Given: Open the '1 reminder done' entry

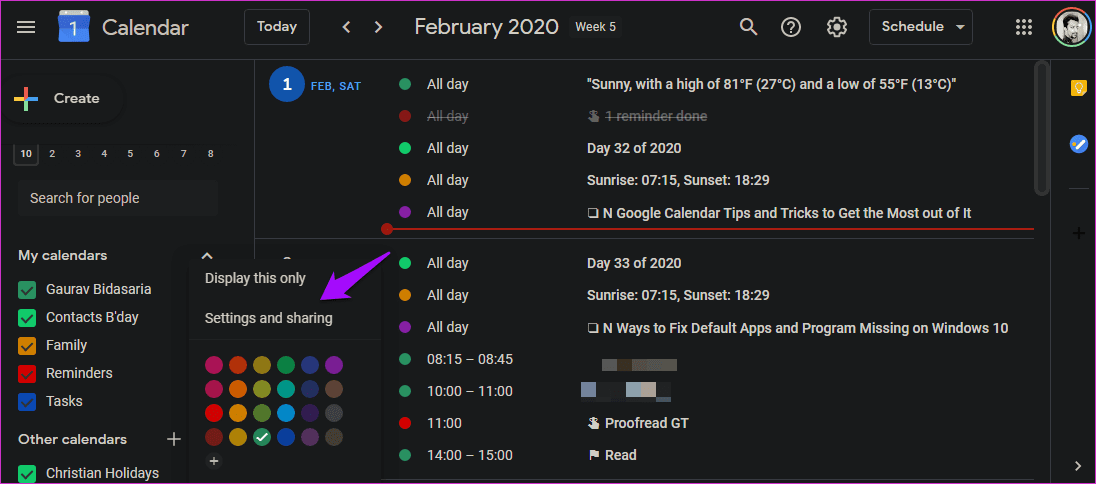Looking at the screenshot, I should click(647, 117).
